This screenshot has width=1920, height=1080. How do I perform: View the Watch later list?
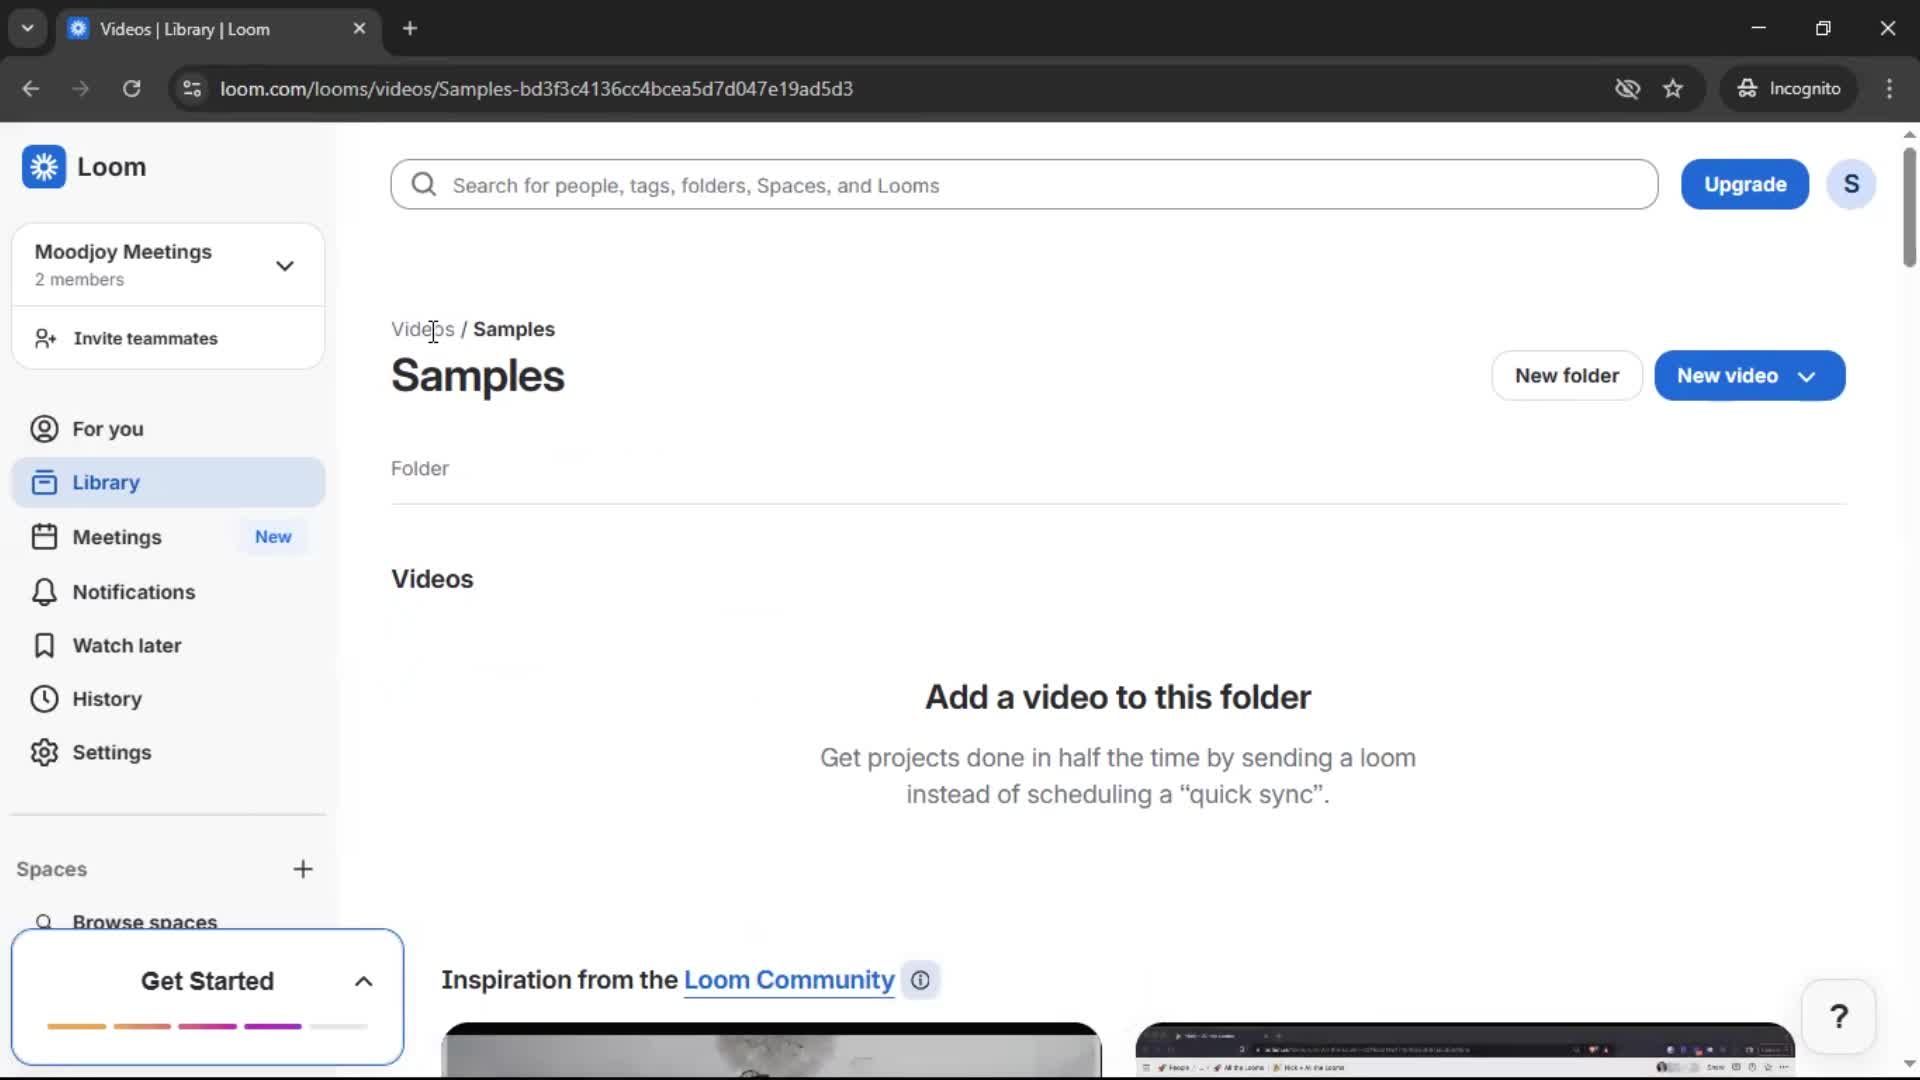[x=127, y=646]
